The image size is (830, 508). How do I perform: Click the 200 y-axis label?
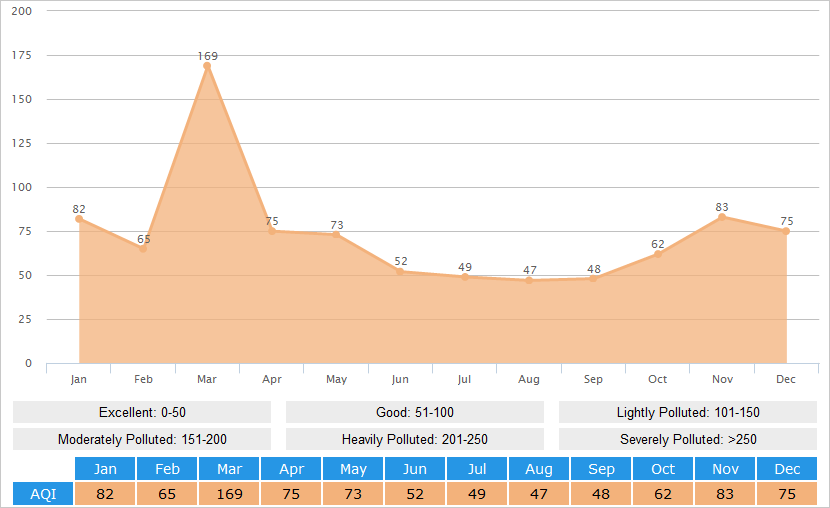click(22, 11)
